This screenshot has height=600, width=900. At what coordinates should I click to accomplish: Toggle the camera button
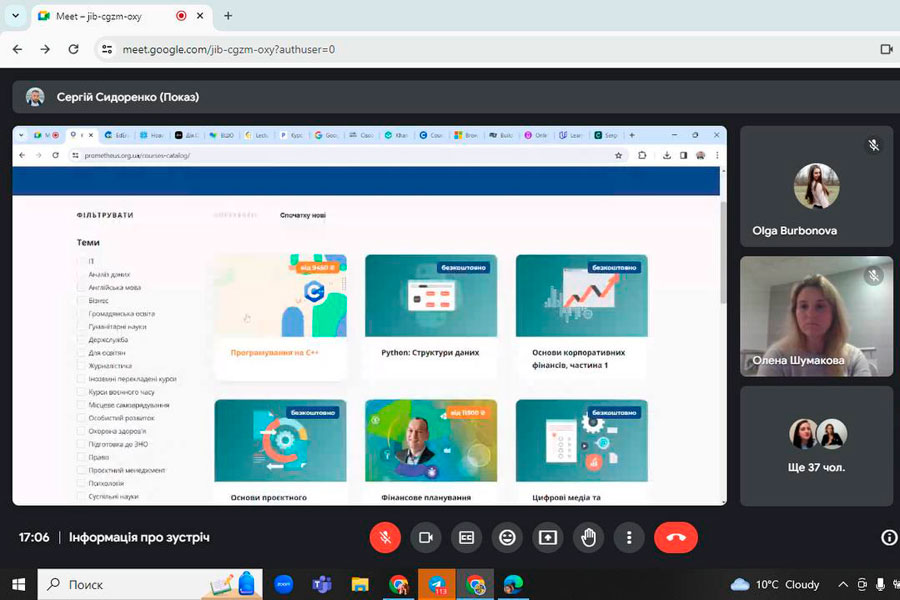[425, 537]
